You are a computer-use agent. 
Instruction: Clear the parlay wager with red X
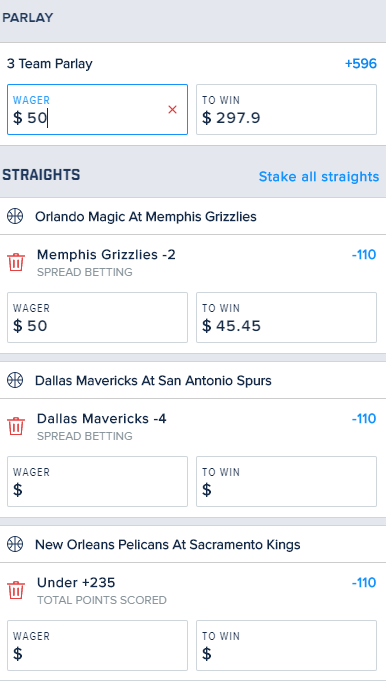[x=172, y=110]
